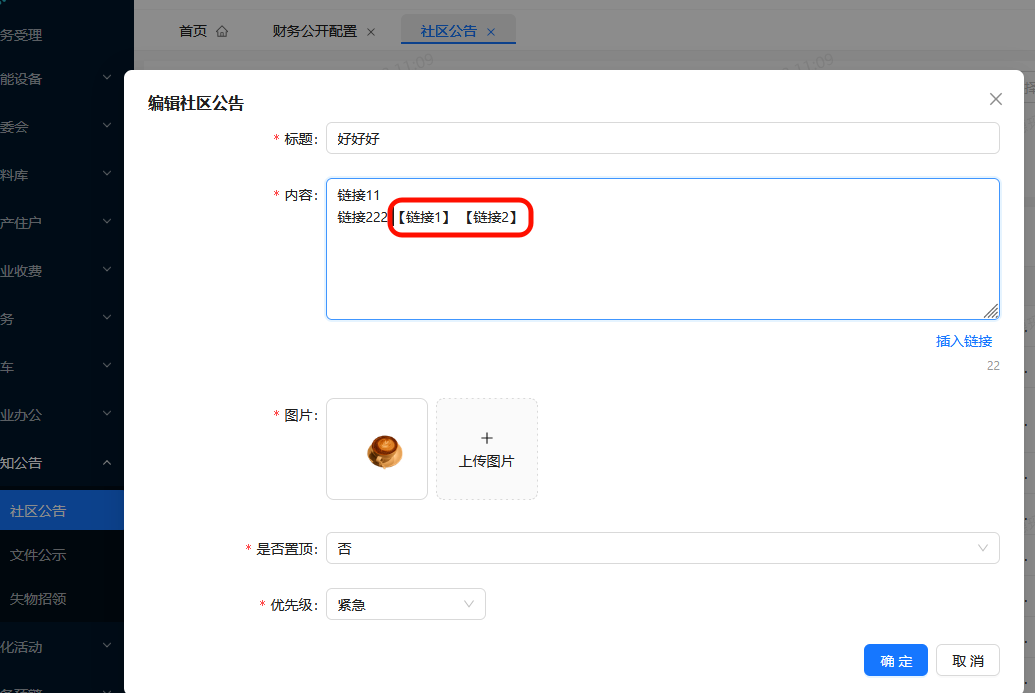The width and height of the screenshot is (1035, 693).
Task: Click the 取消 cancel button
Action: (967, 660)
